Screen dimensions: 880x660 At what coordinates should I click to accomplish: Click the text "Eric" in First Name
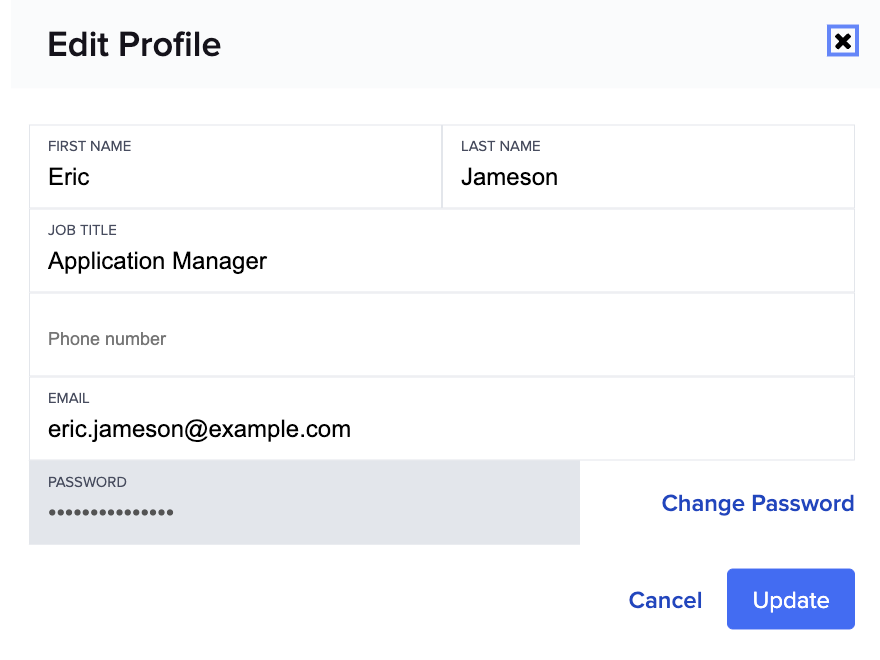[69, 177]
